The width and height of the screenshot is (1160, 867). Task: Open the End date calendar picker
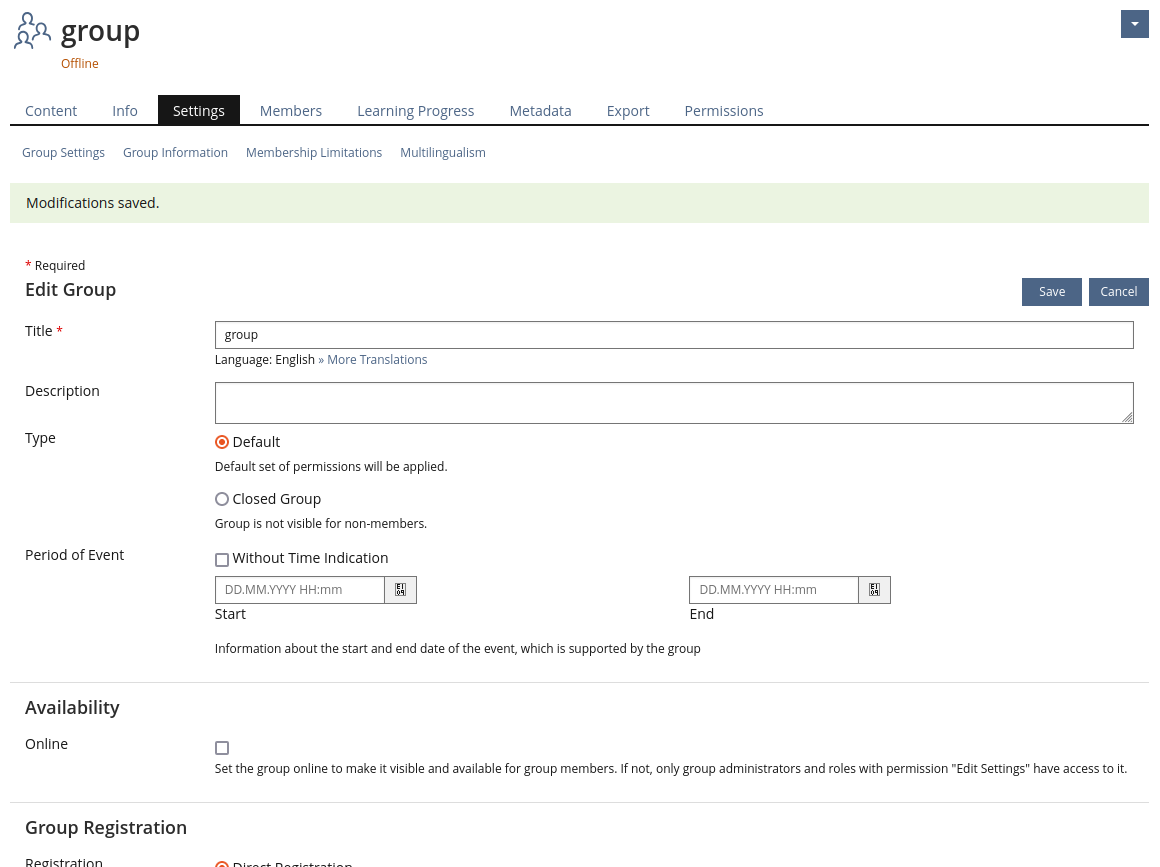click(x=874, y=590)
